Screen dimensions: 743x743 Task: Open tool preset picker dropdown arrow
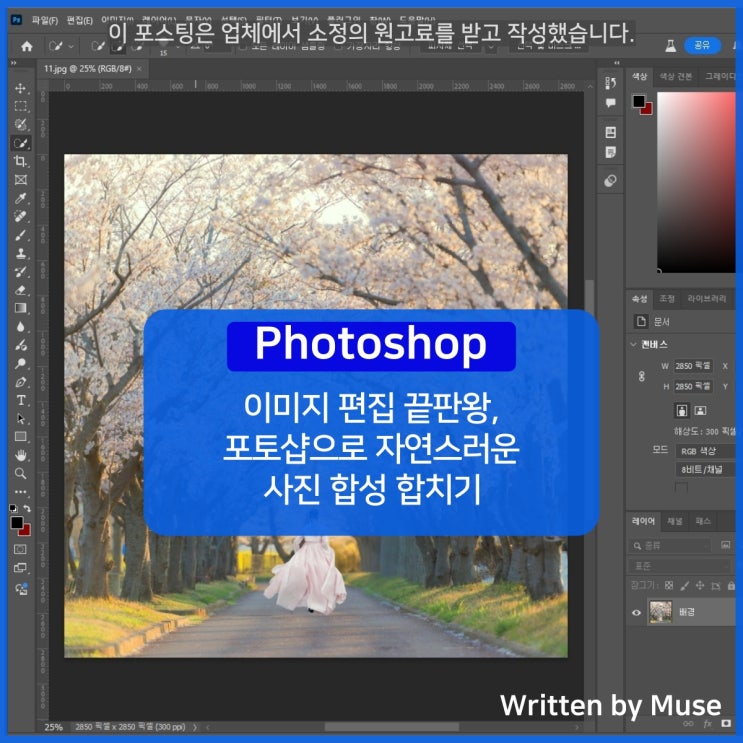(x=71, y=46)
